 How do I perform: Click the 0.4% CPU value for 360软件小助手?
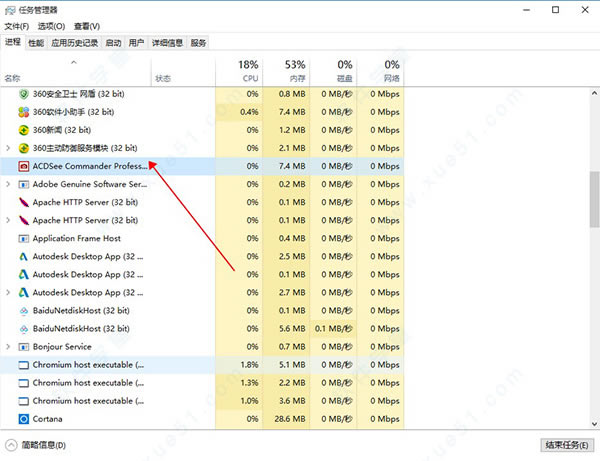249,112
